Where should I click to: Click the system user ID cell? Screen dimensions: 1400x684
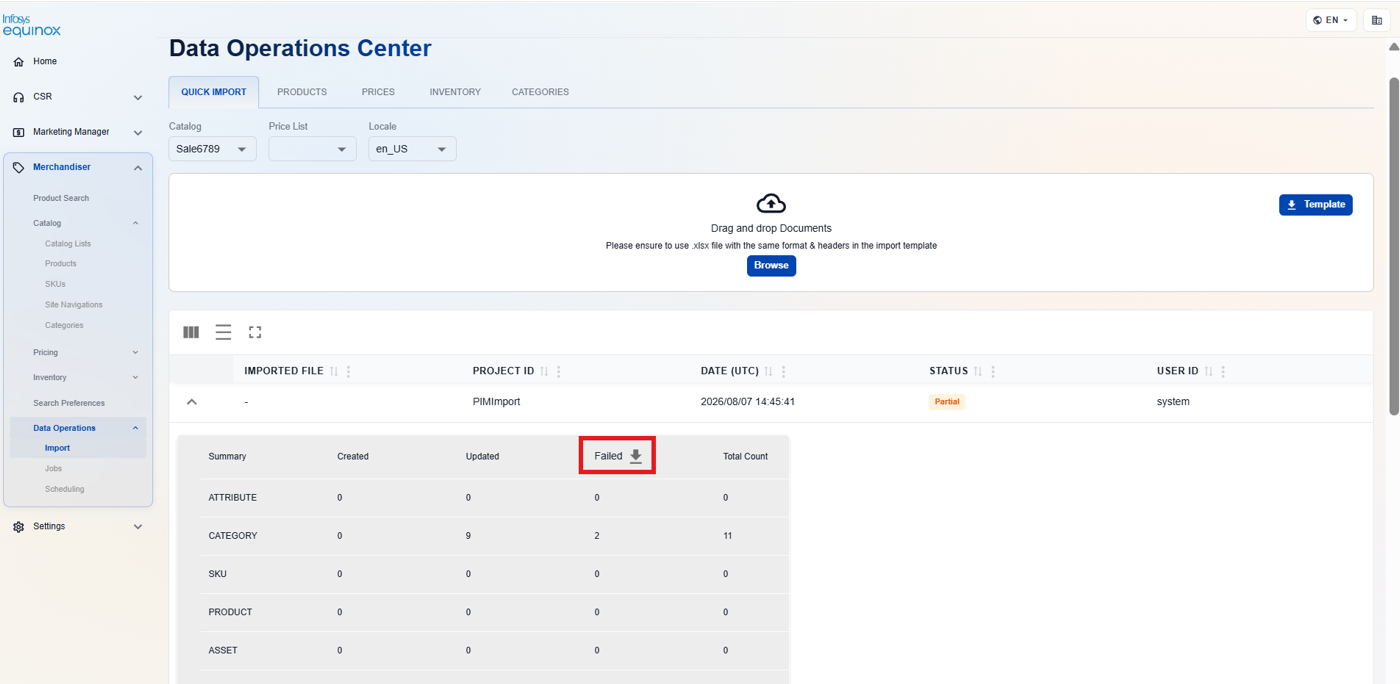click(x=1173, y=402)
